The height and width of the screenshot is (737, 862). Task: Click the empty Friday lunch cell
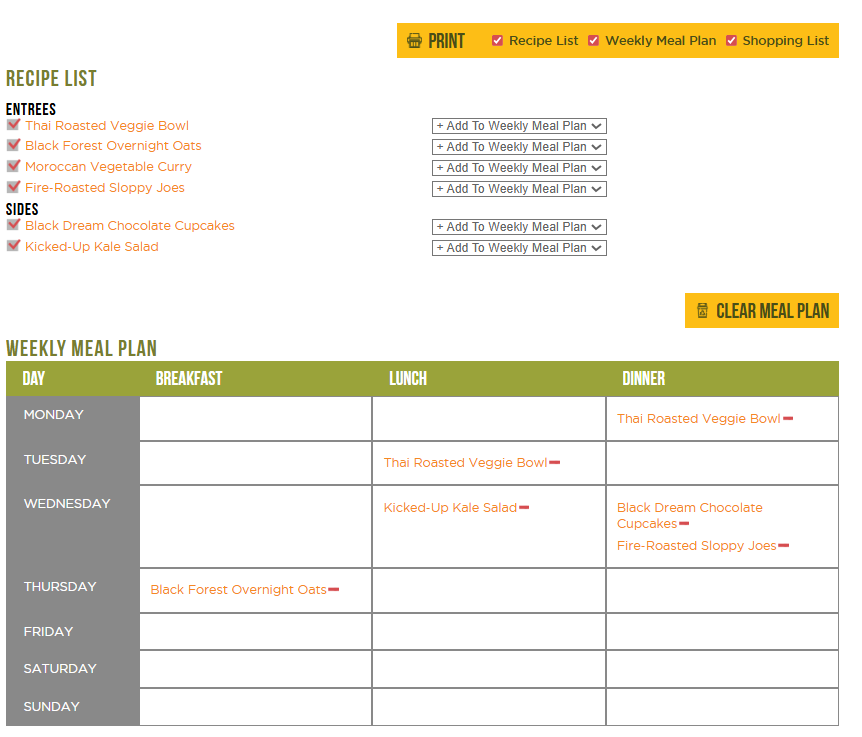click(488, 632)
